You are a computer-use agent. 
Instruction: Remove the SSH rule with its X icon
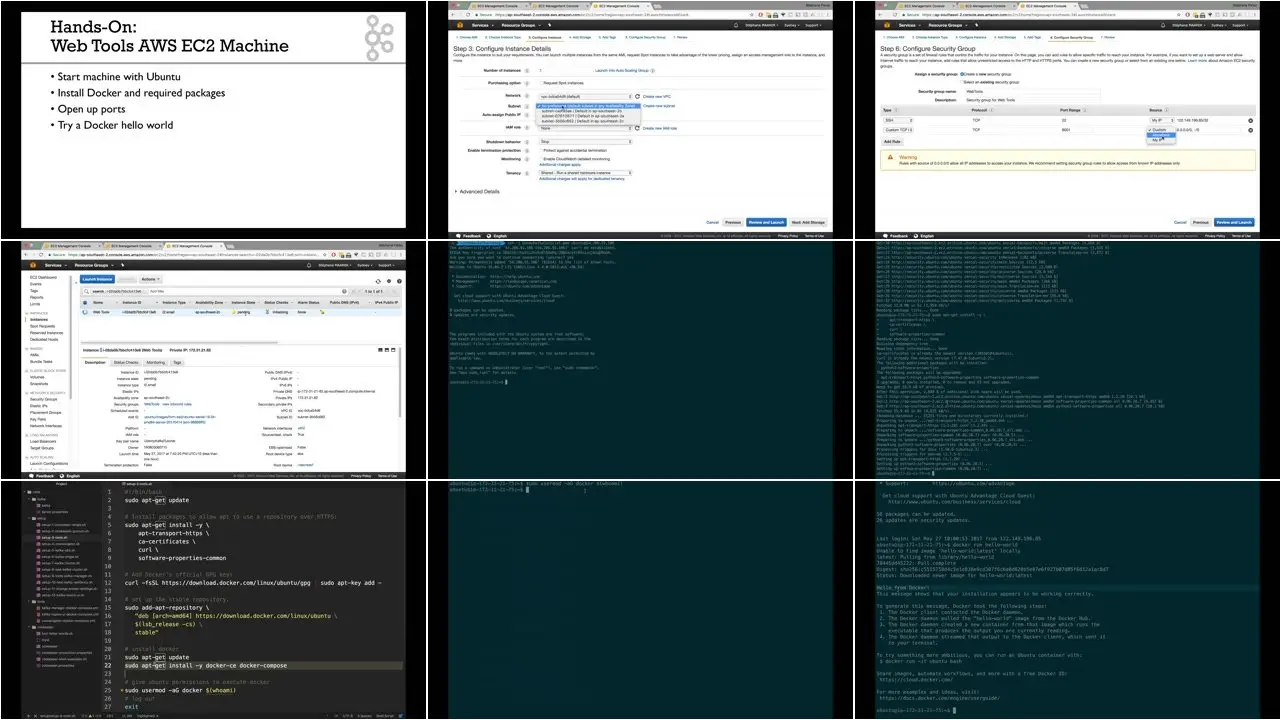(1250, 120)
